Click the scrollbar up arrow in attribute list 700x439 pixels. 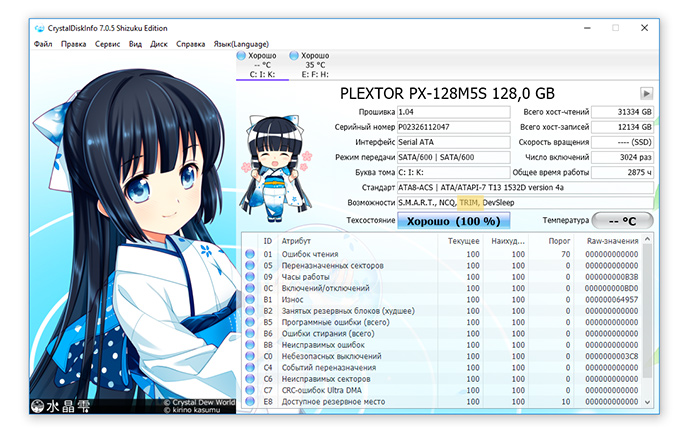(647, 240)
